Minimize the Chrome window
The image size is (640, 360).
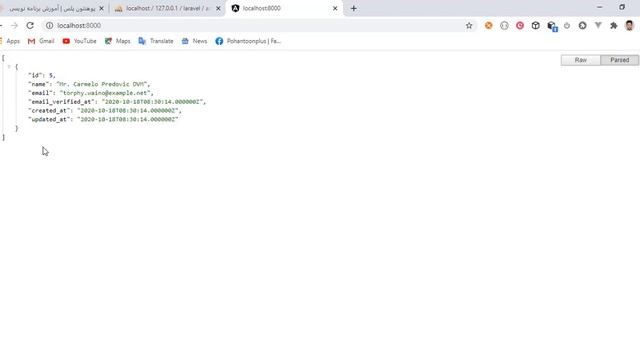(x=599, y=7)
